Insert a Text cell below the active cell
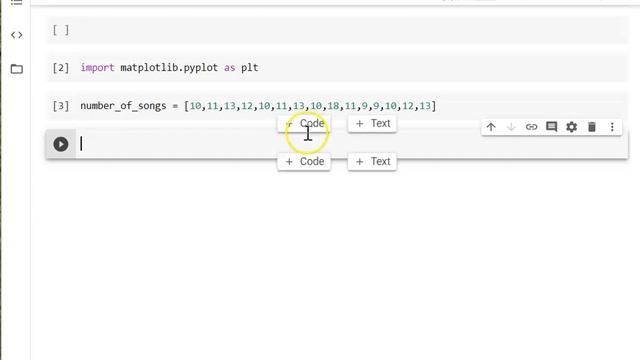Viewport: 640px width, 360px height. pos(372,162)
